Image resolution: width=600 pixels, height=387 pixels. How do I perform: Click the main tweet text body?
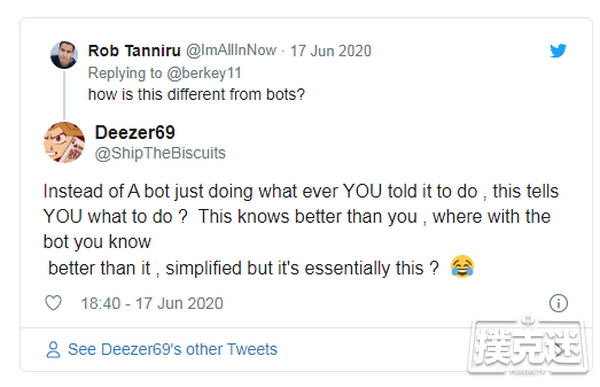(x=301, y=230)
